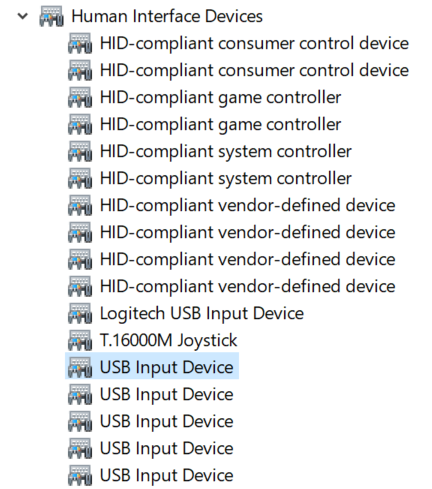The width and height of the screenshot is (432, 489).
Task: Click the Human Interface Devices category icon
Action: (x=51, y=16)
